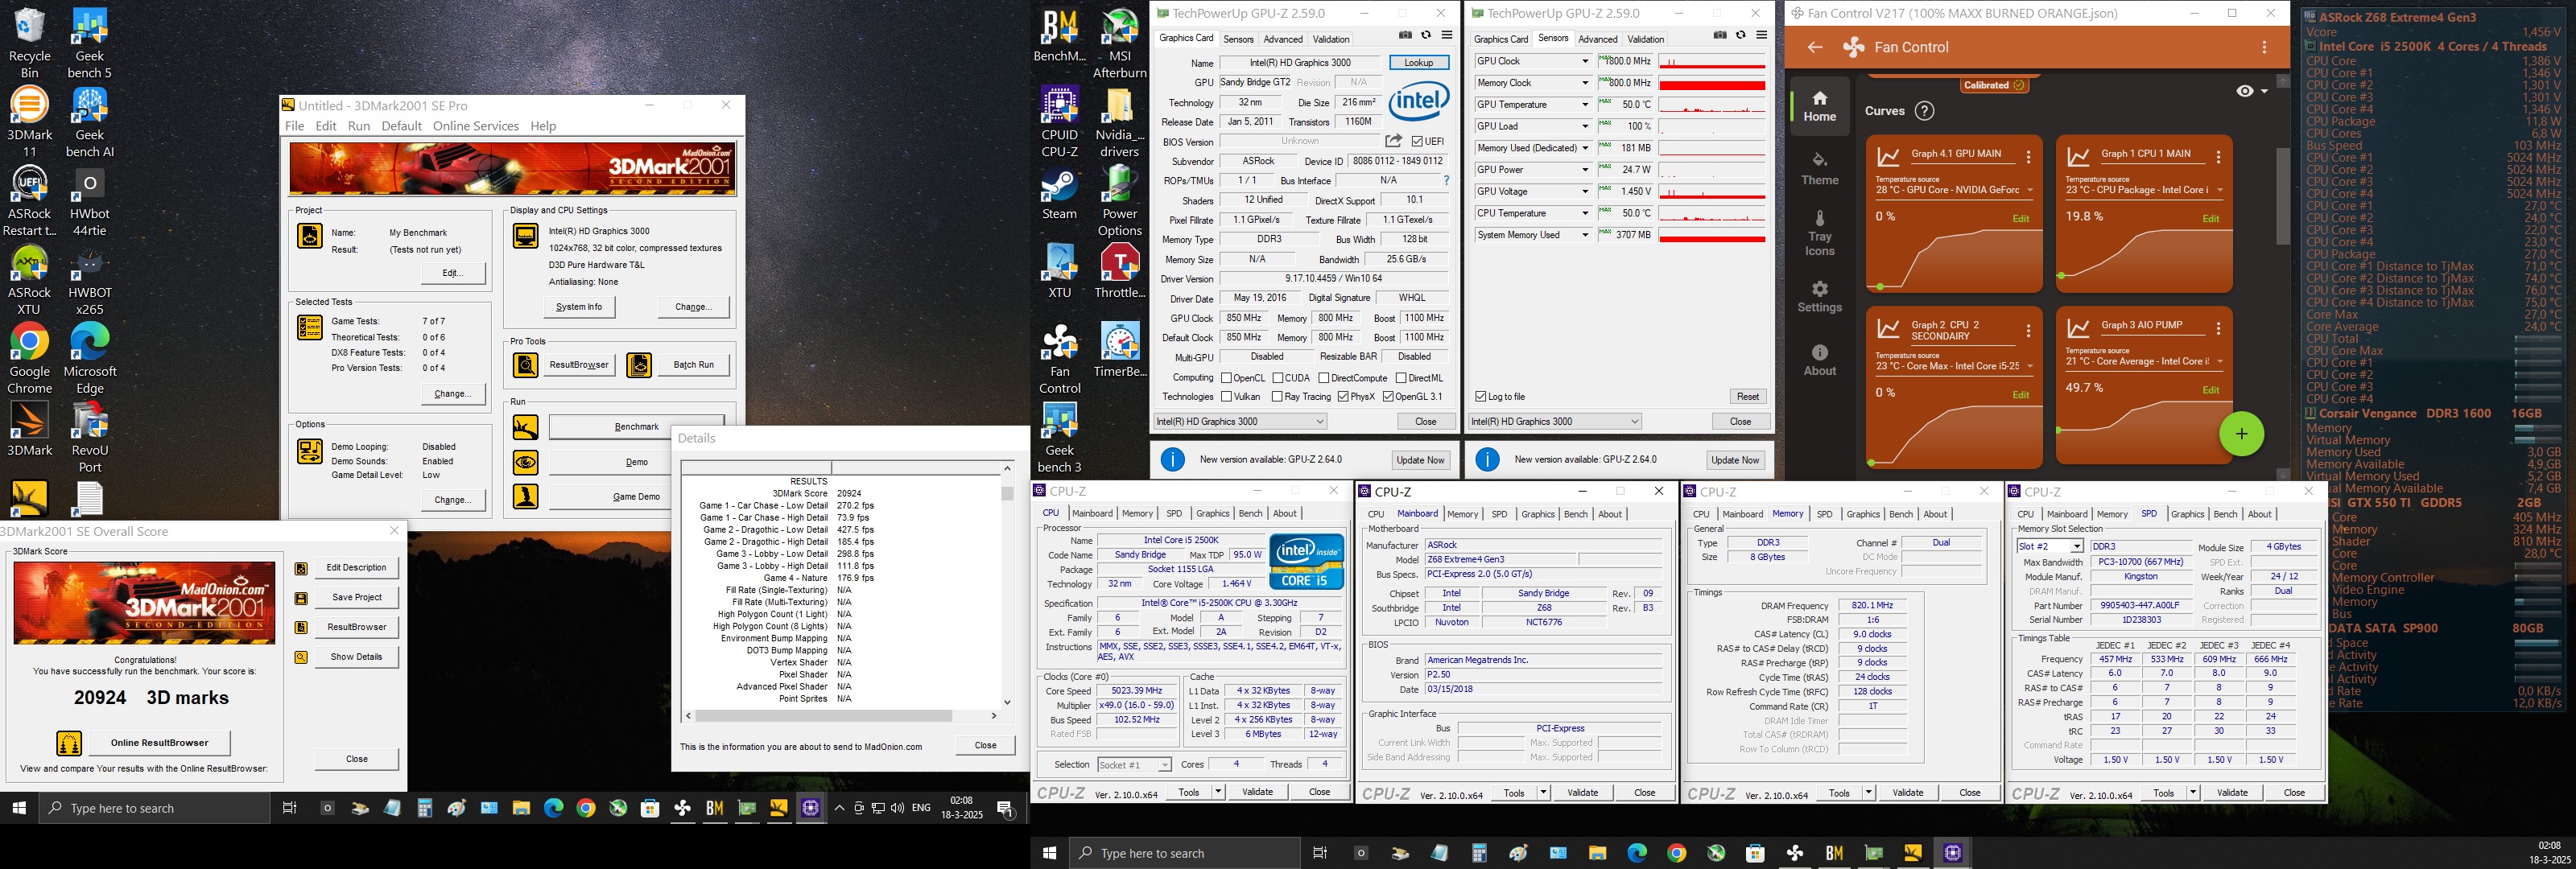Open options menu of Graph 4.1 GPU MAIN card

click(x=2028, y=157)
